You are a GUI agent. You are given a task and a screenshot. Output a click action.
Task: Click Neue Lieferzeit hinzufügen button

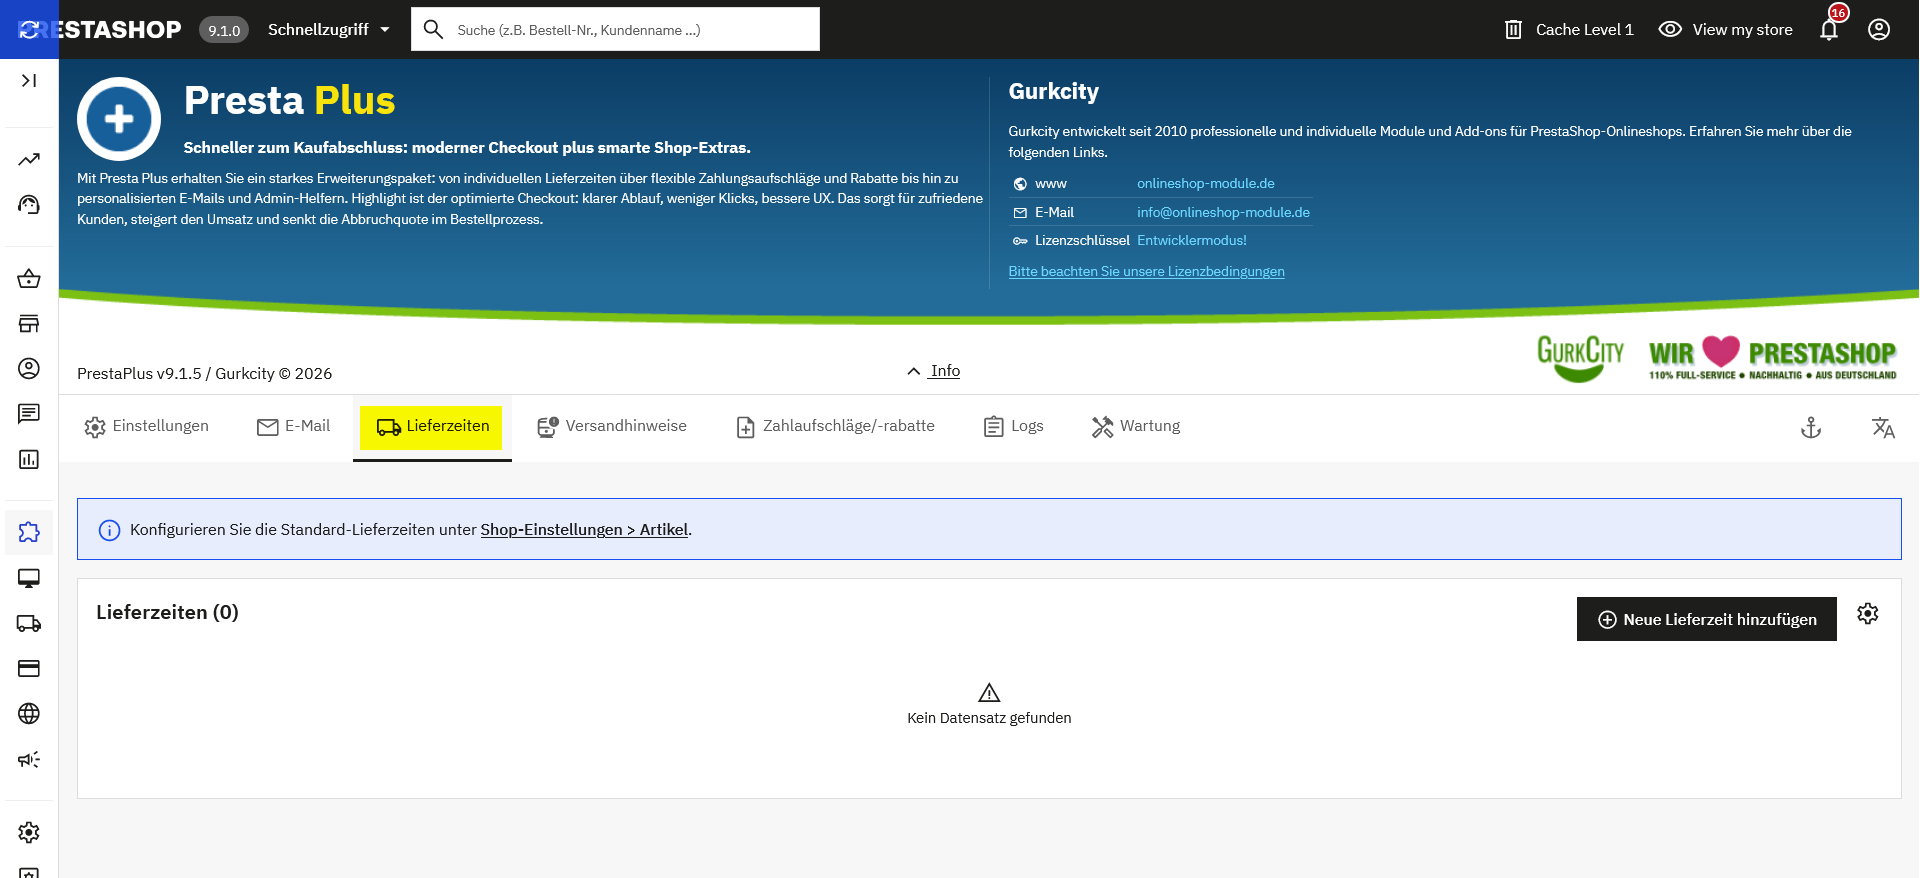(1707, 619)
